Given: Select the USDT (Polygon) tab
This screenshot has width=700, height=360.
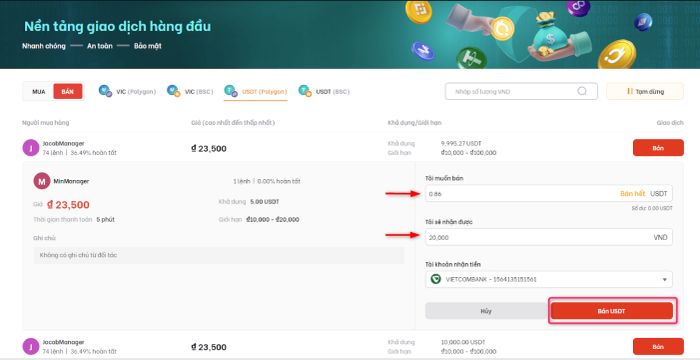Looking at the screenshot, I should [x=256, y=92].
